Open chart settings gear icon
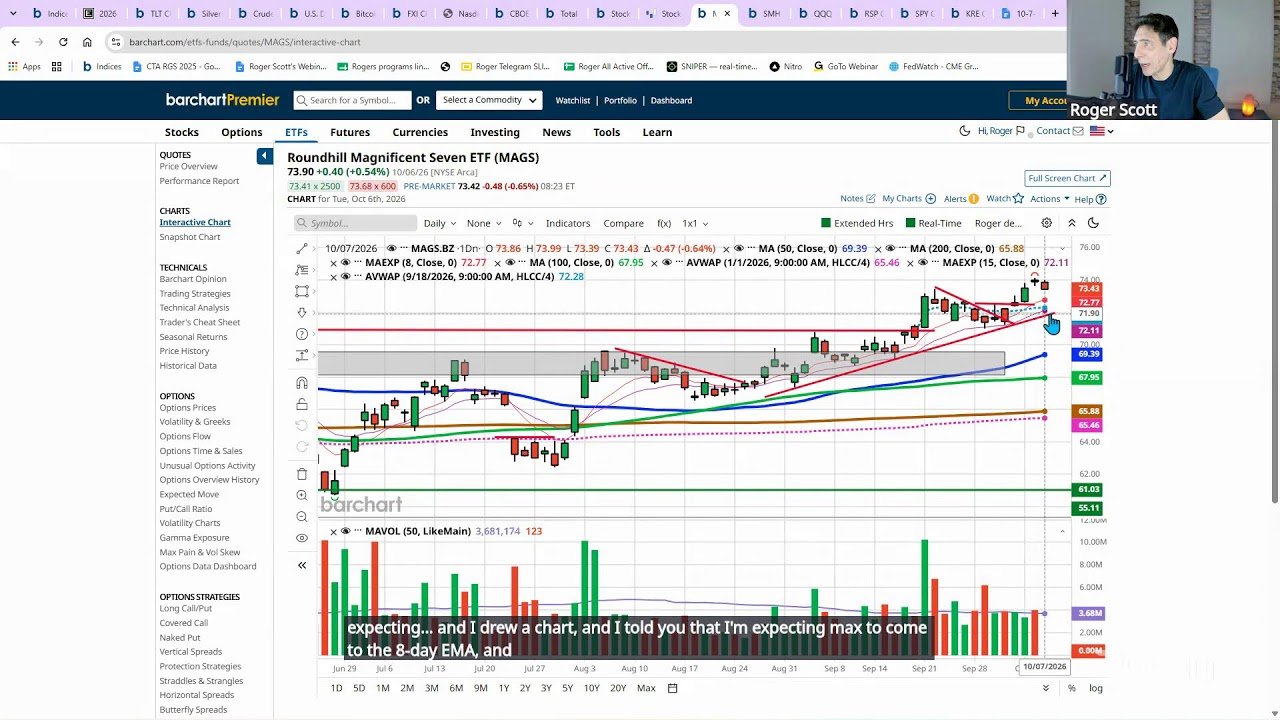Image resolution: width=1280 pixels, height=720 pixels. (x=1046, y=223)
